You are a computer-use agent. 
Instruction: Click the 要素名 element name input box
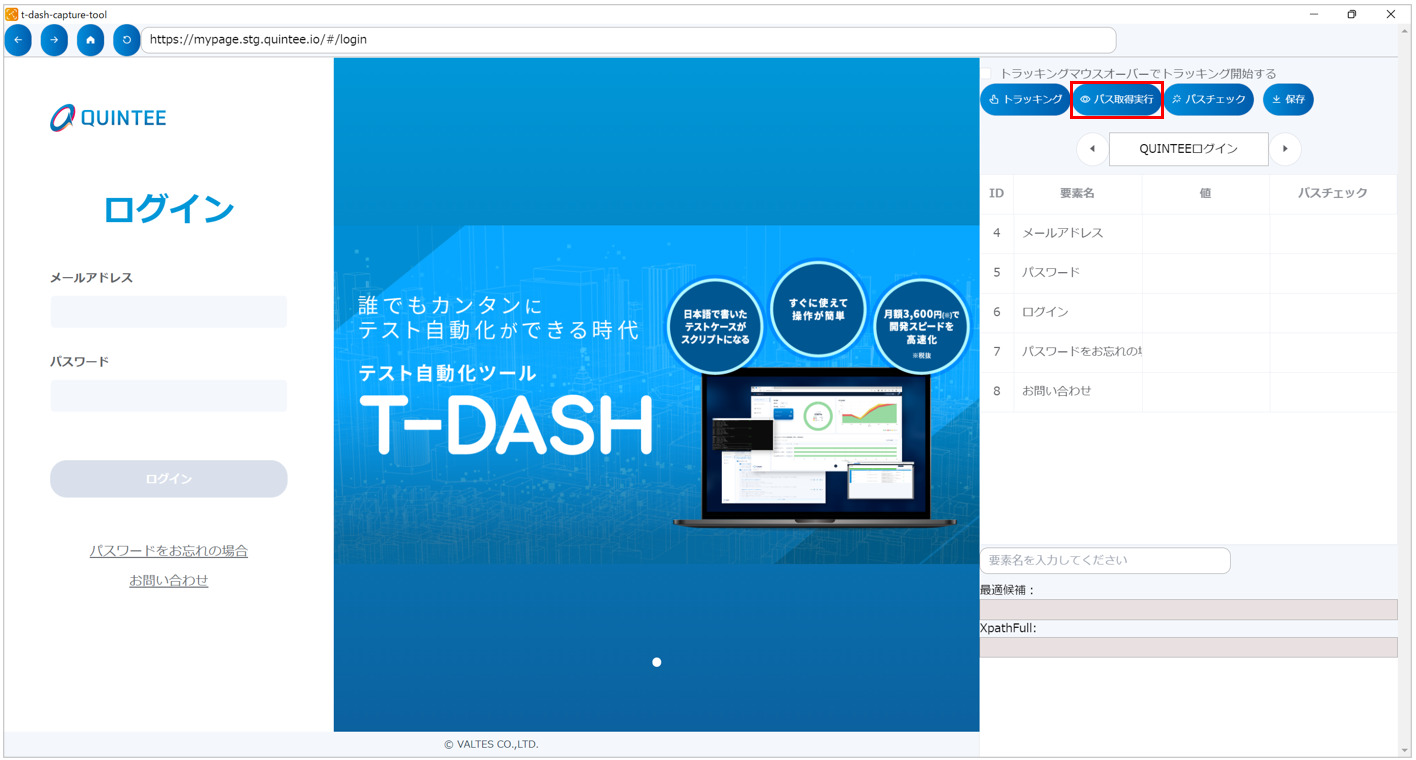pyautogui.click(x=1105, y=560)
